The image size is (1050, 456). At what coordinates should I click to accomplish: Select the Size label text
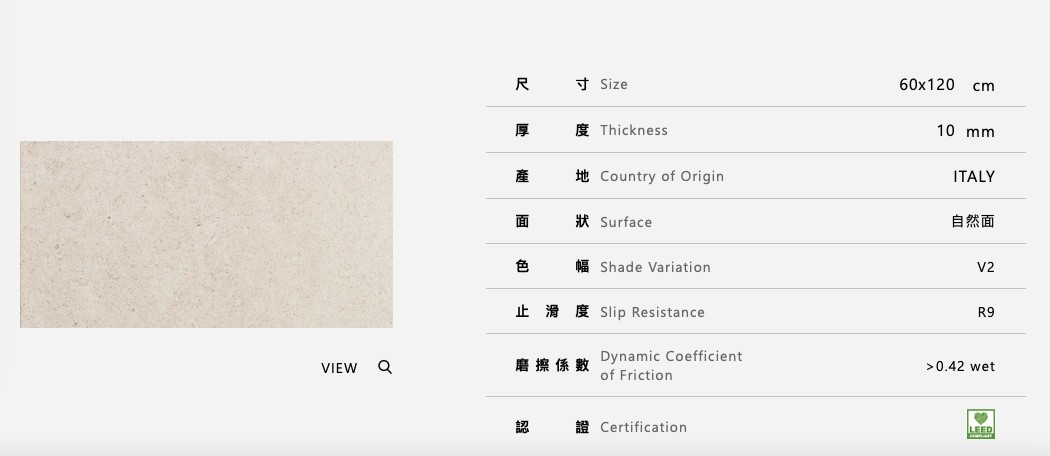[614, 84]
